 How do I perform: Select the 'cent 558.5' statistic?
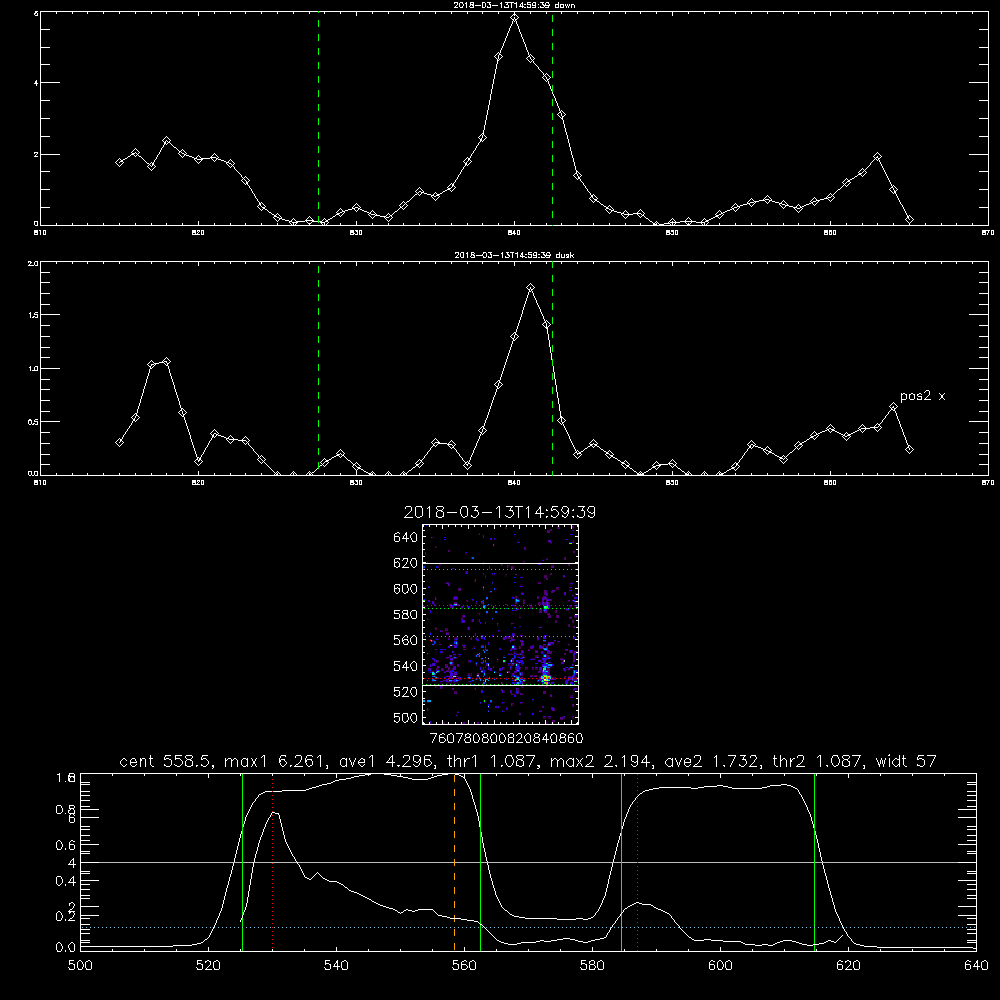[x=165, y=761]
